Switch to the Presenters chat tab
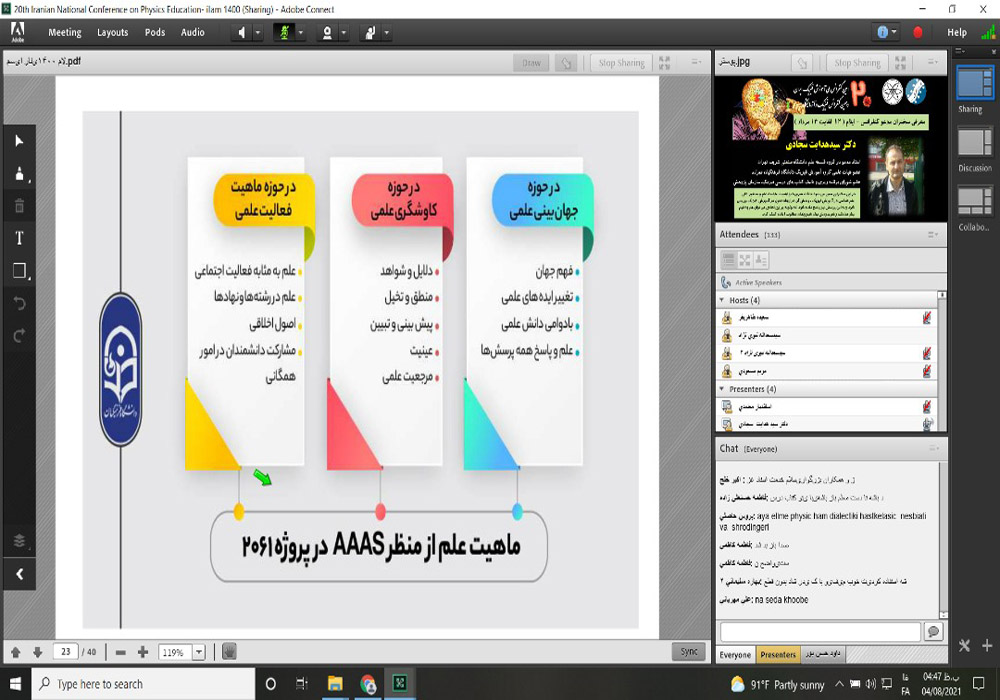 778,655
